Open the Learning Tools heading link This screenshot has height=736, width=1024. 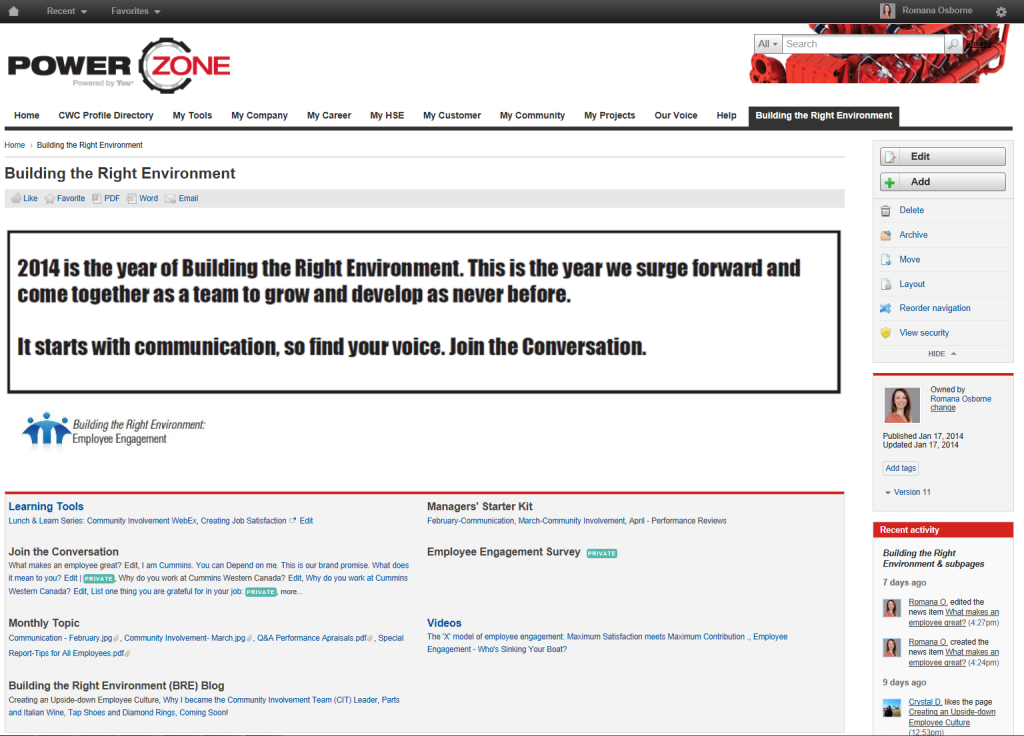coord(46,506)
